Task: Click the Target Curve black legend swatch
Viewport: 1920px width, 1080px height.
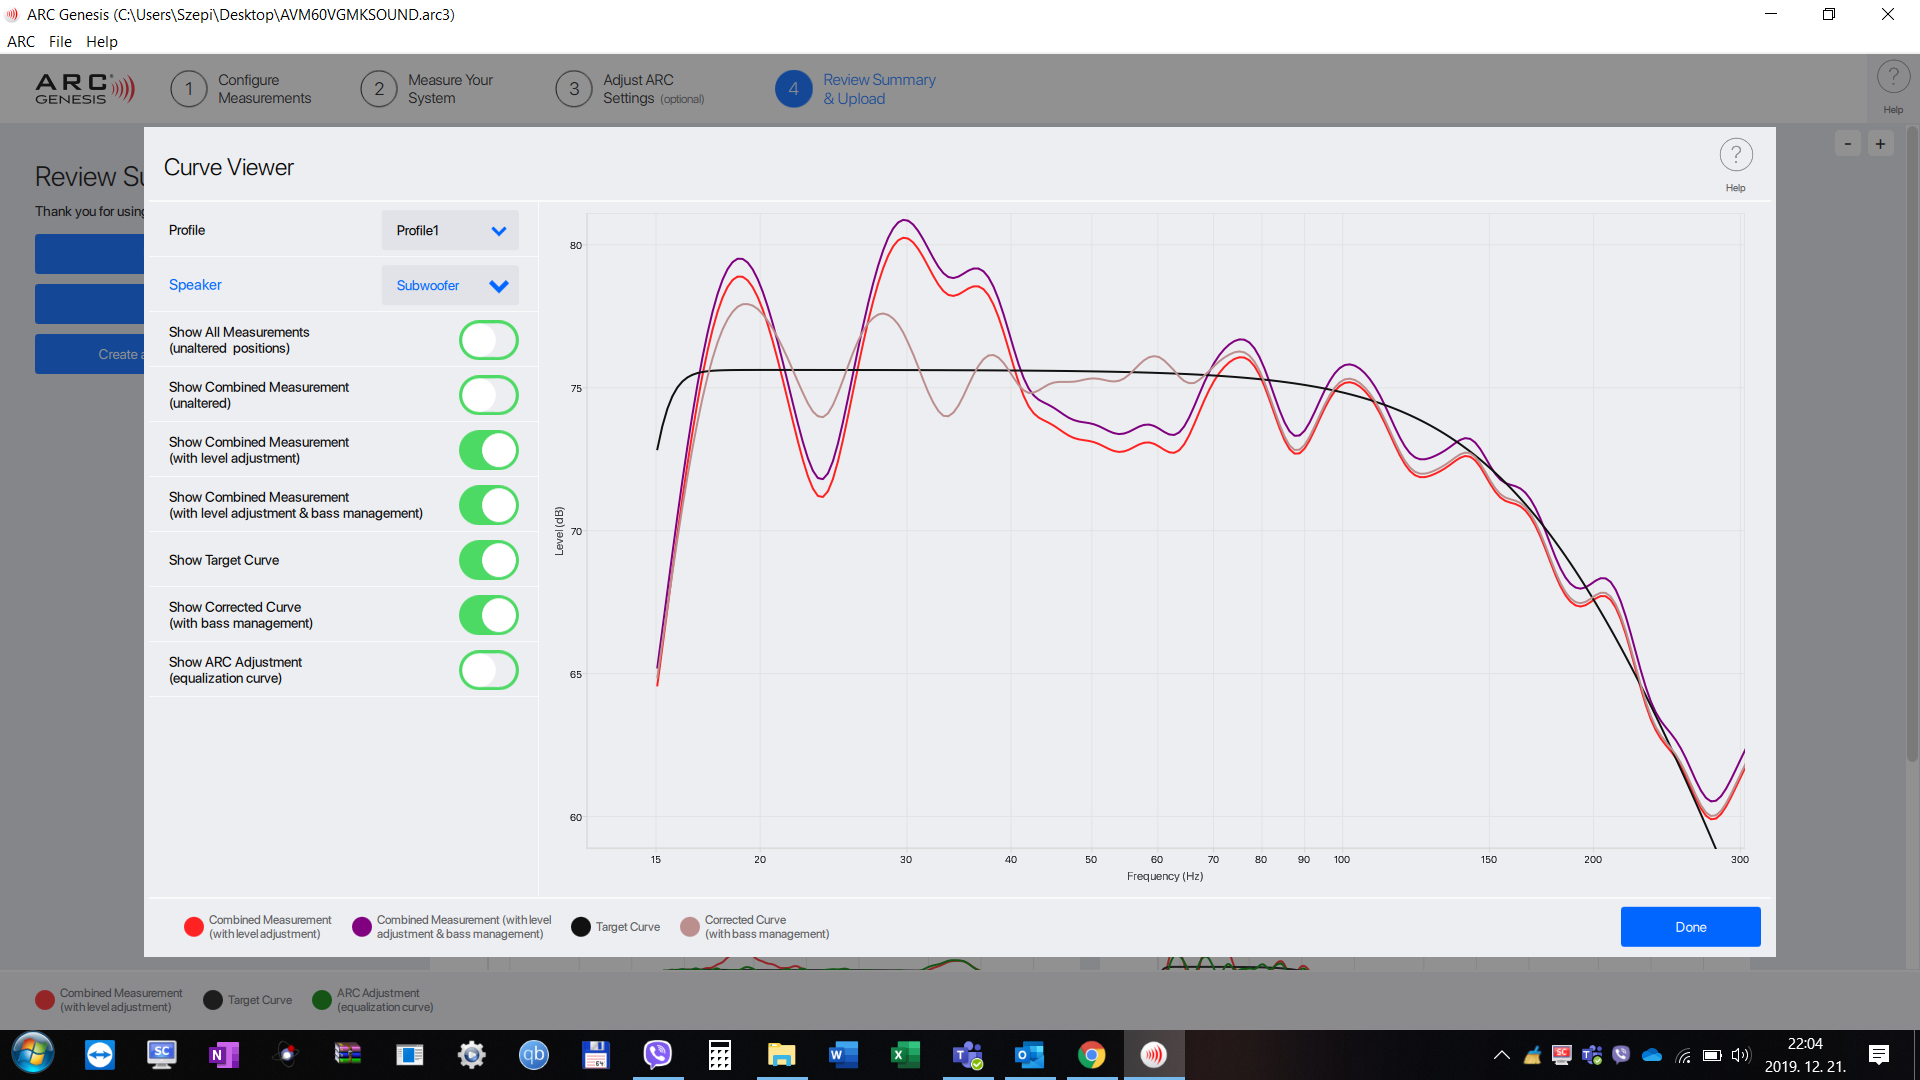Action: click(580, 927)
